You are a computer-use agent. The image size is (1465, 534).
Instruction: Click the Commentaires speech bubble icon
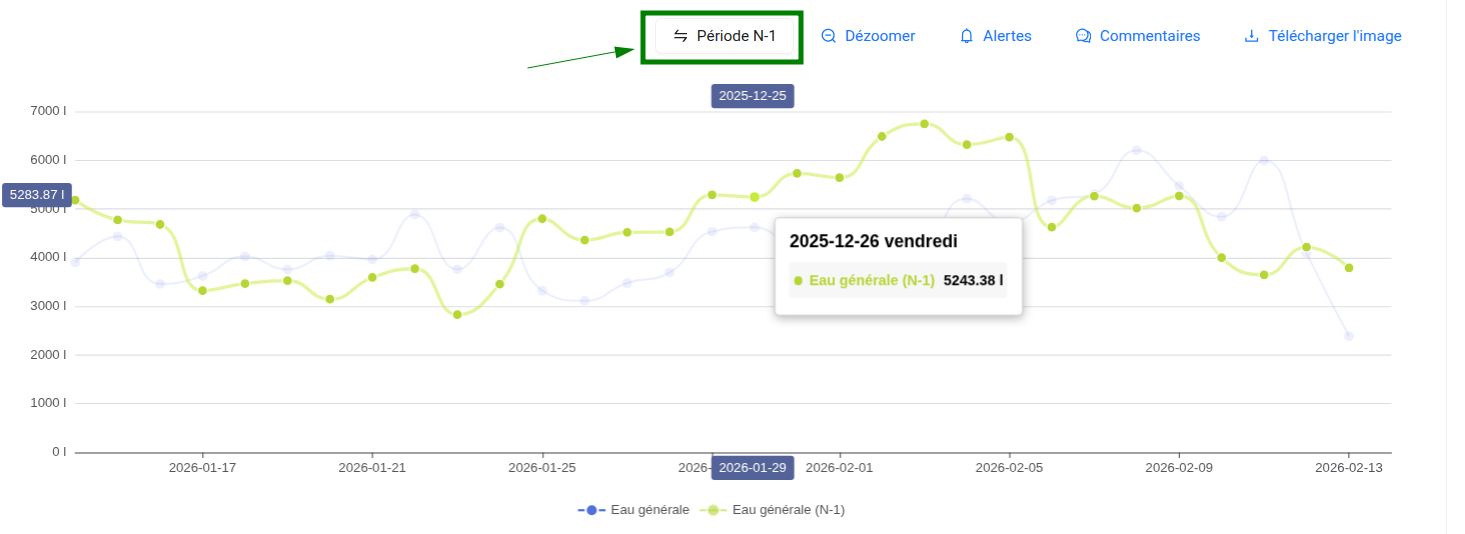(1082, 36)
